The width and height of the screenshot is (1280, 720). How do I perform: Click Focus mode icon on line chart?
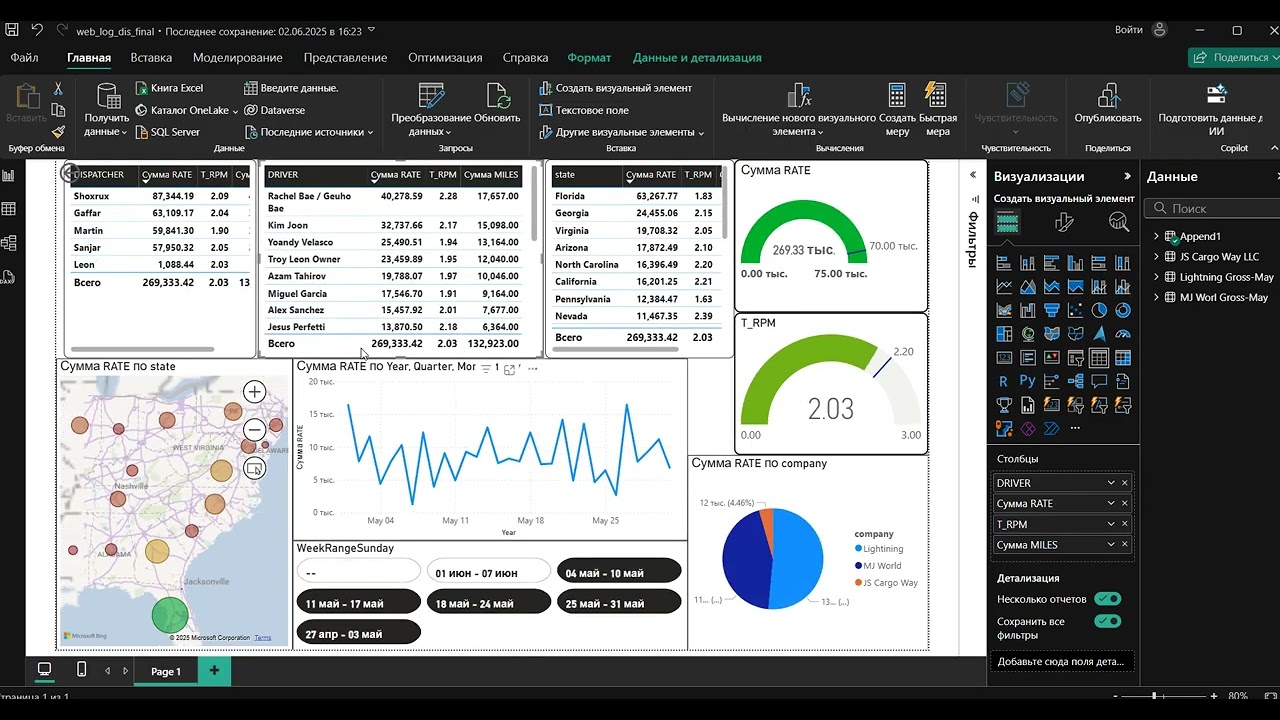[x=509, y=369]
